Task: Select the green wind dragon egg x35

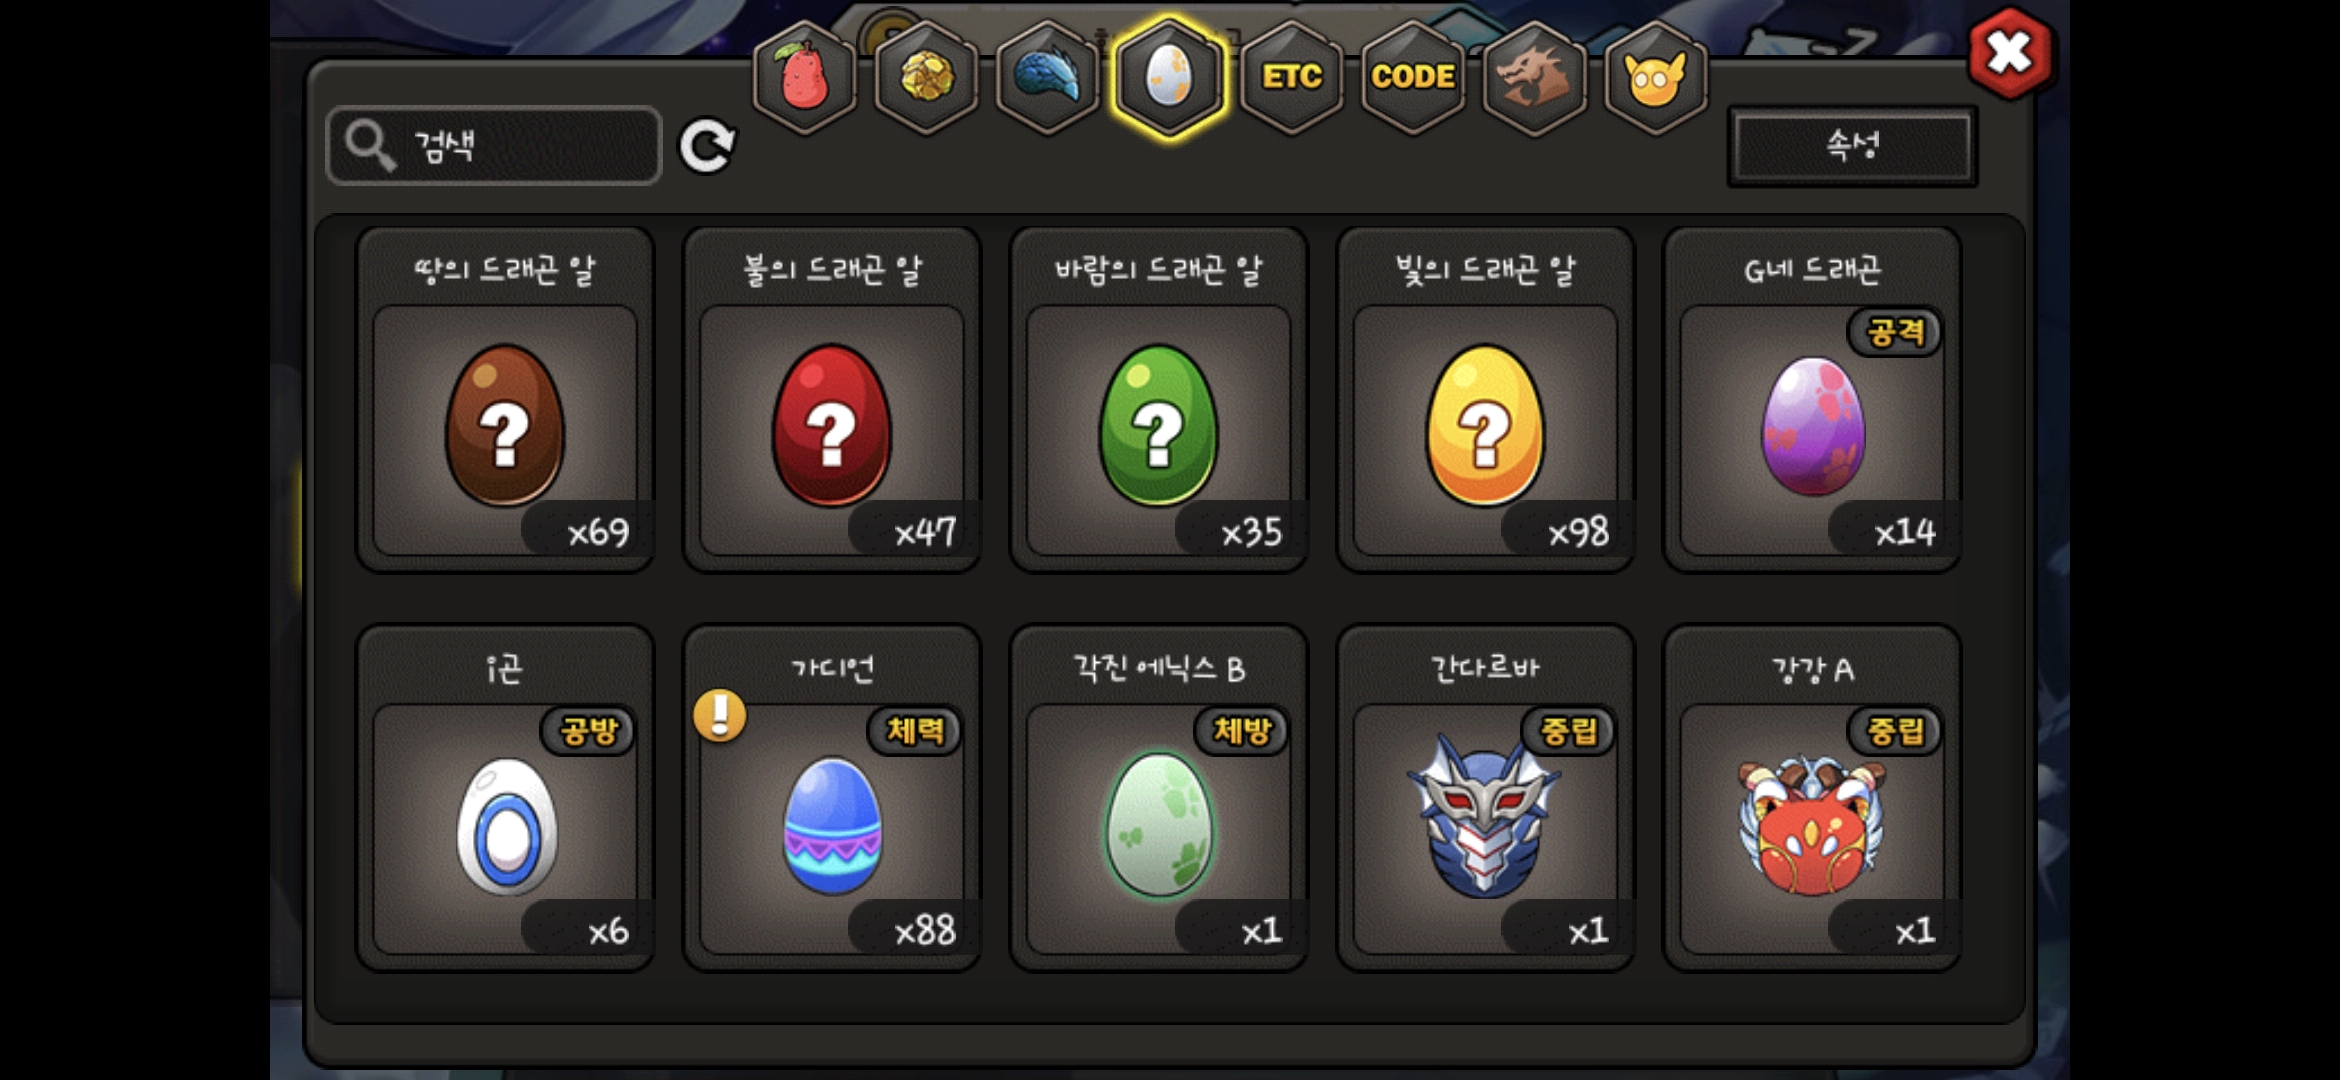Action: tap(1159, 400)
